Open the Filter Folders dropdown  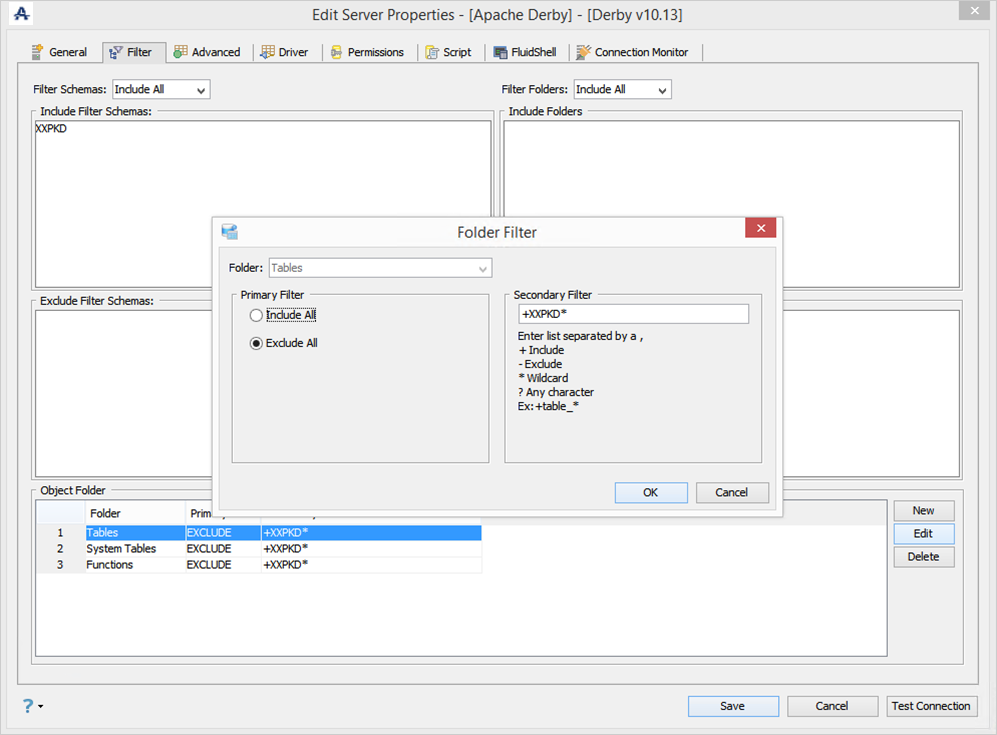click(x=622, y=90)
